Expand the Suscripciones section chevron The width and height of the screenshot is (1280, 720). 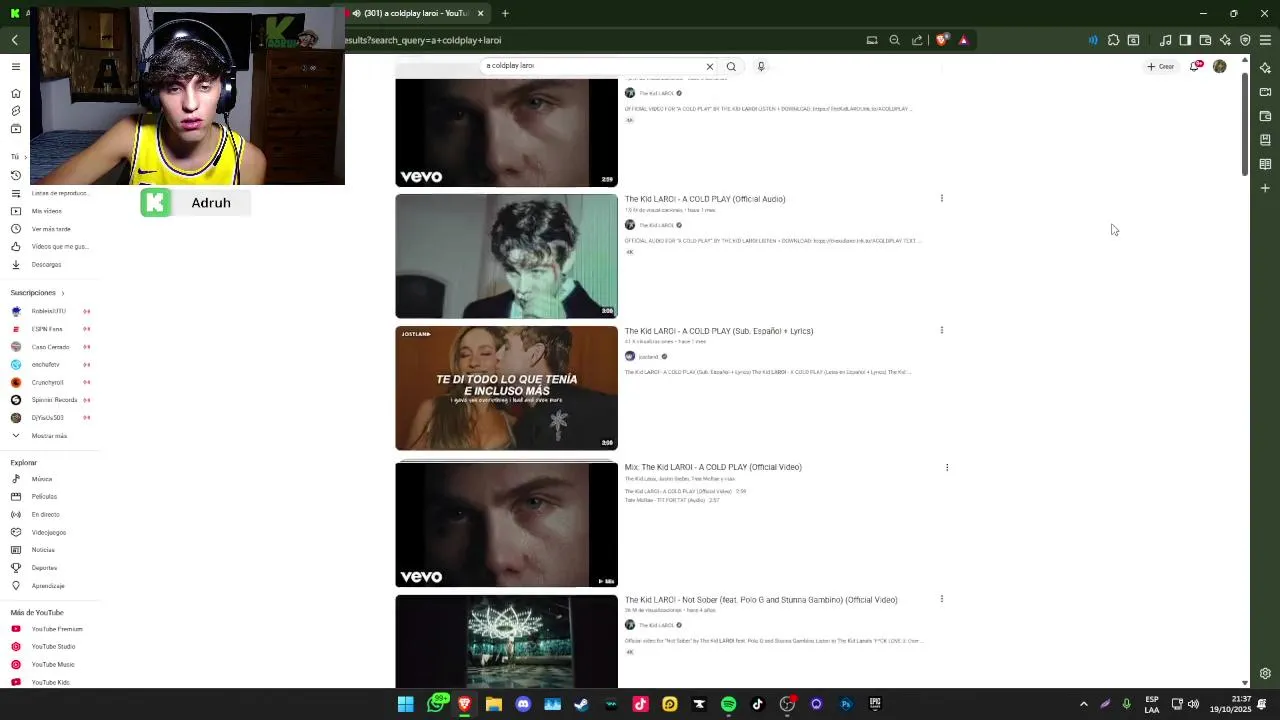pyautogui.click(x=62, y=293)
